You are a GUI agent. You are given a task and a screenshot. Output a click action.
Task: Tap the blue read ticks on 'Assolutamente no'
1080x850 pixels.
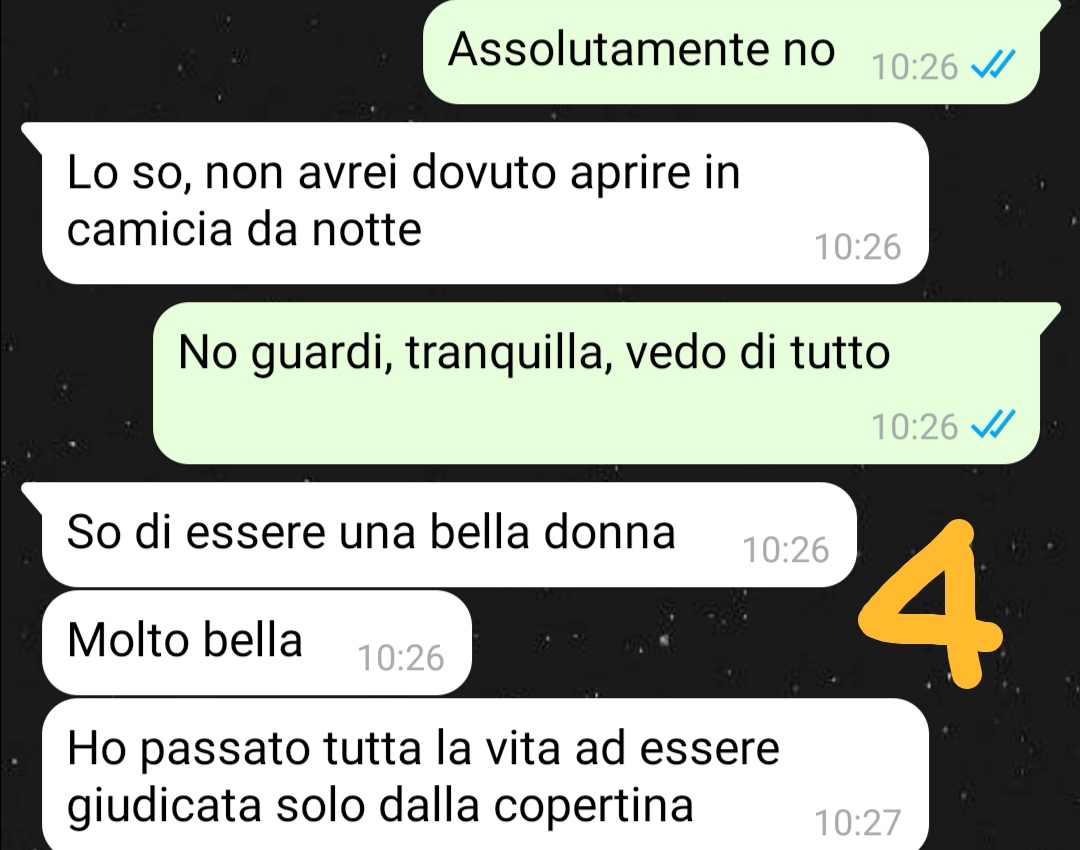993,66
